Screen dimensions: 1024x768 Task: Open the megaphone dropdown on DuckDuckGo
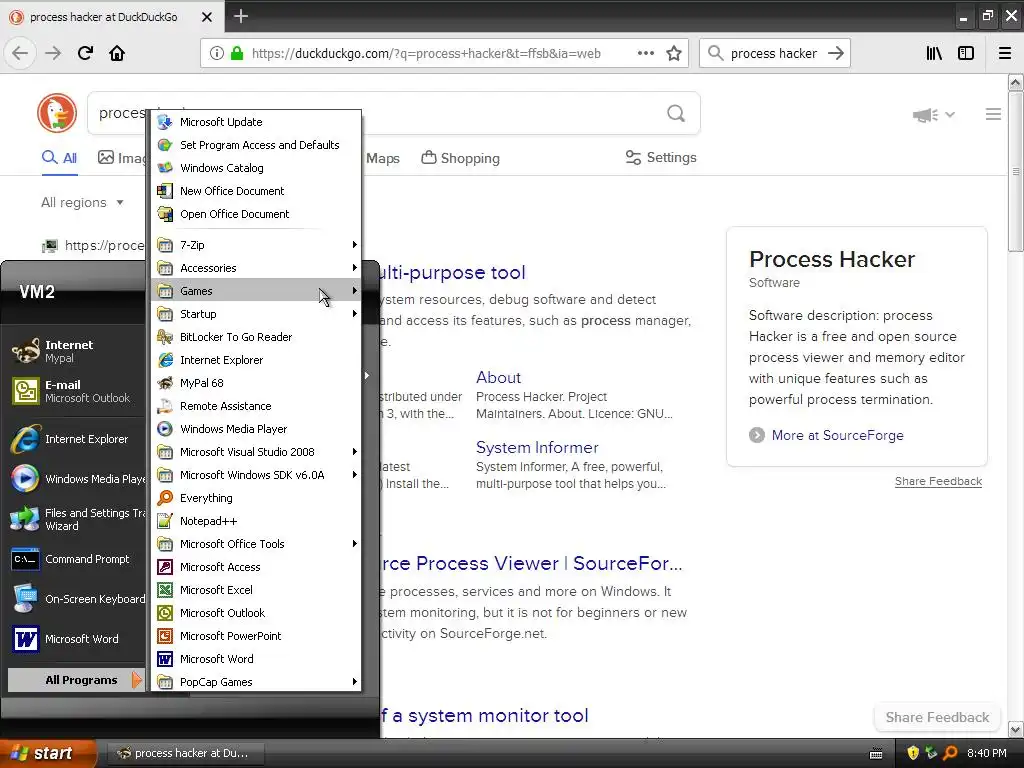[934, 115]
